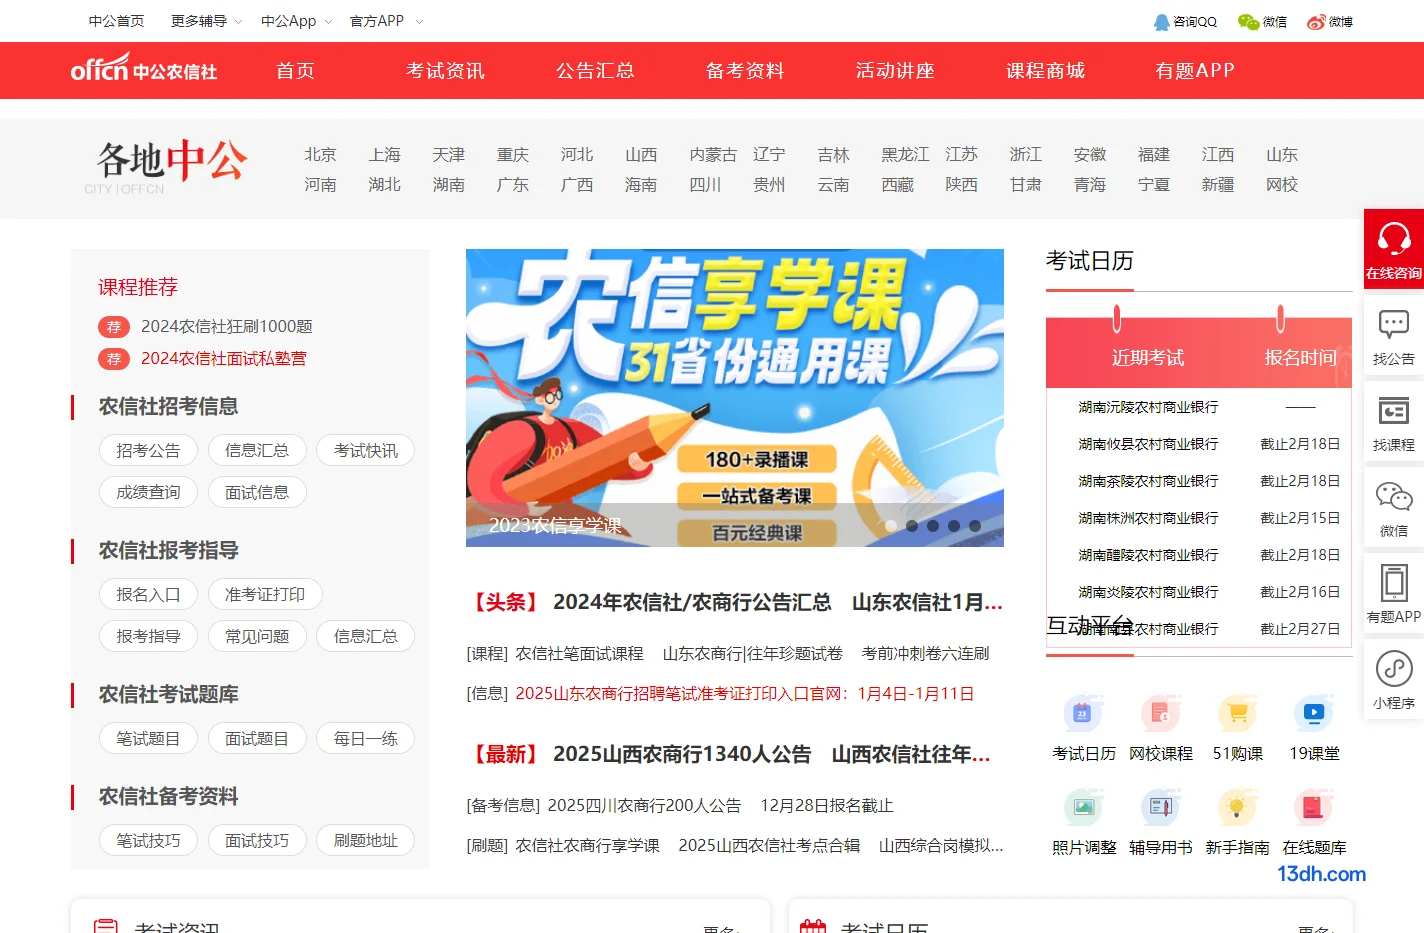Viewport: 1424px width, 933px height.
Task: Click the 招考公告 pill button
Action: tap(148, 450)
